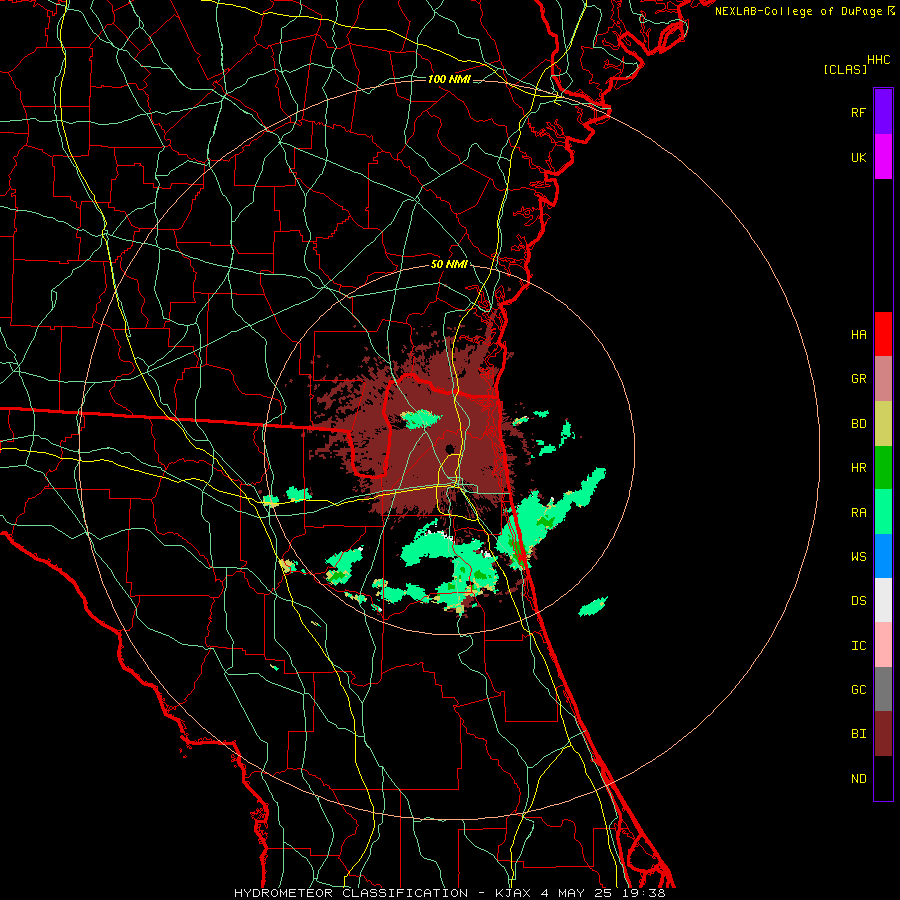Click the UK legend label
Image resolution: width=900 pixels, height=900 pixels.
(x=858, y=157)
